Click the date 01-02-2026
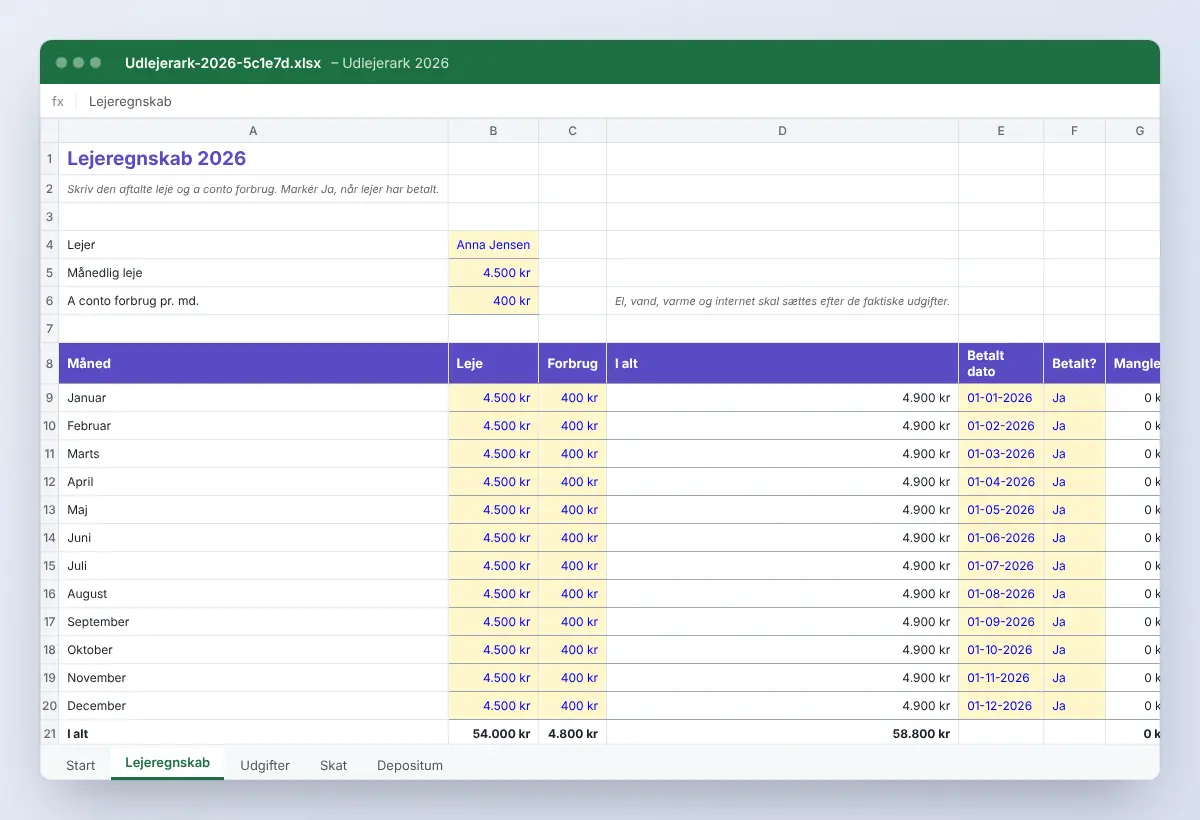The height and width of the screenshot is (820, 1200). point(1001,426)
